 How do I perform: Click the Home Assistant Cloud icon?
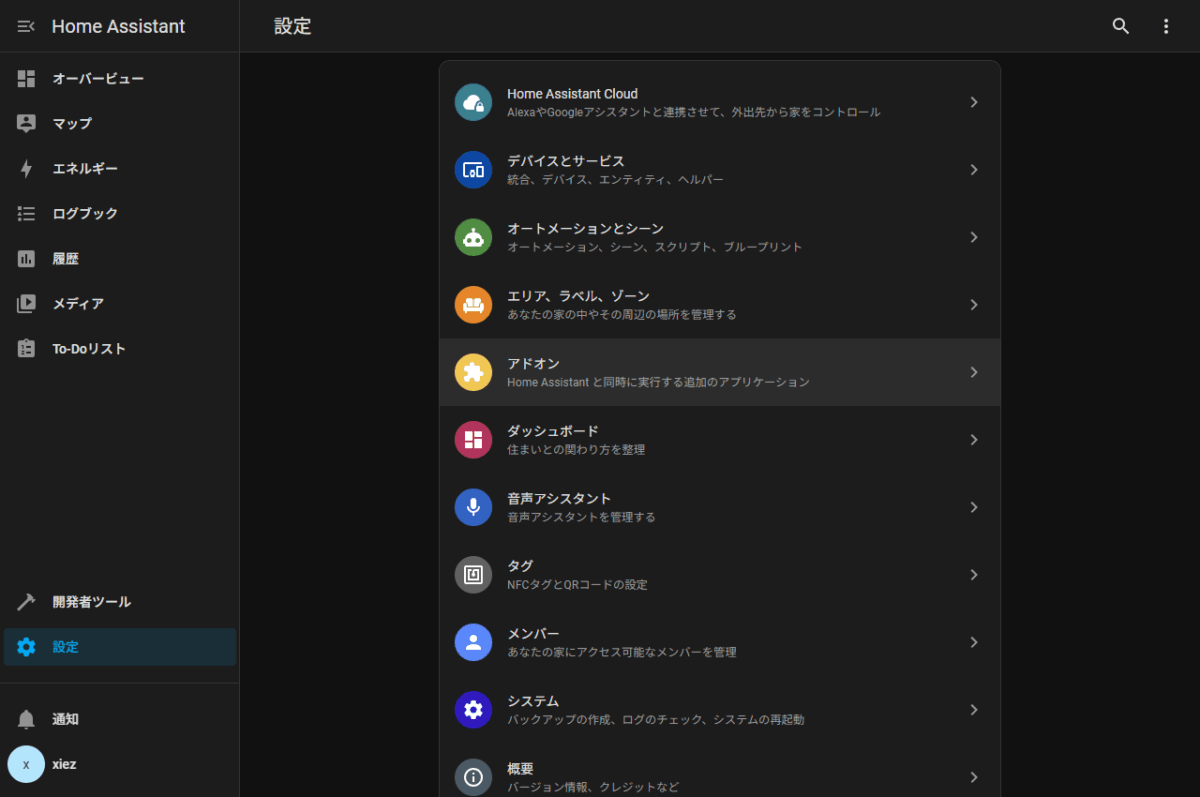pos(473,102)
